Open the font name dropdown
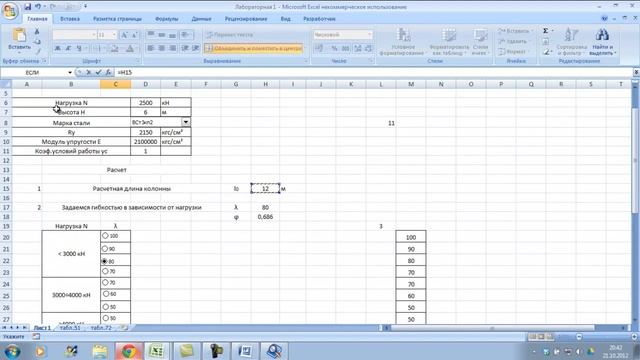The height and width of the screenshot is (360, 640). 93,35
